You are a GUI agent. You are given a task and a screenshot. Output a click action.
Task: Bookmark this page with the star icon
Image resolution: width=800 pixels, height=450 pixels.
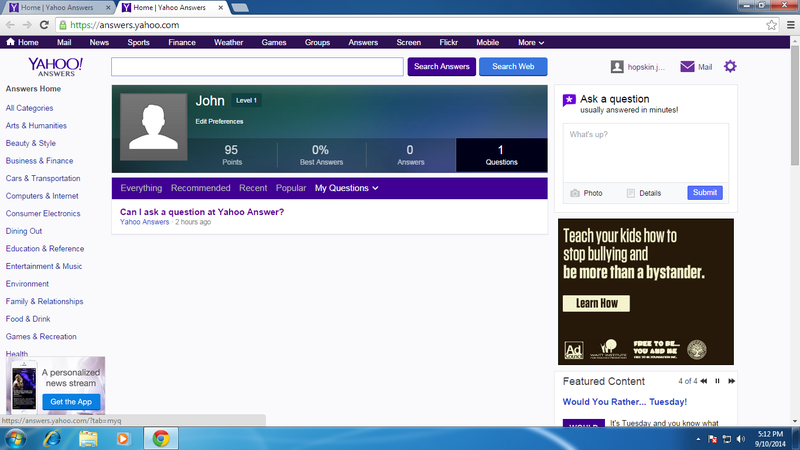[x=771, y=24]
